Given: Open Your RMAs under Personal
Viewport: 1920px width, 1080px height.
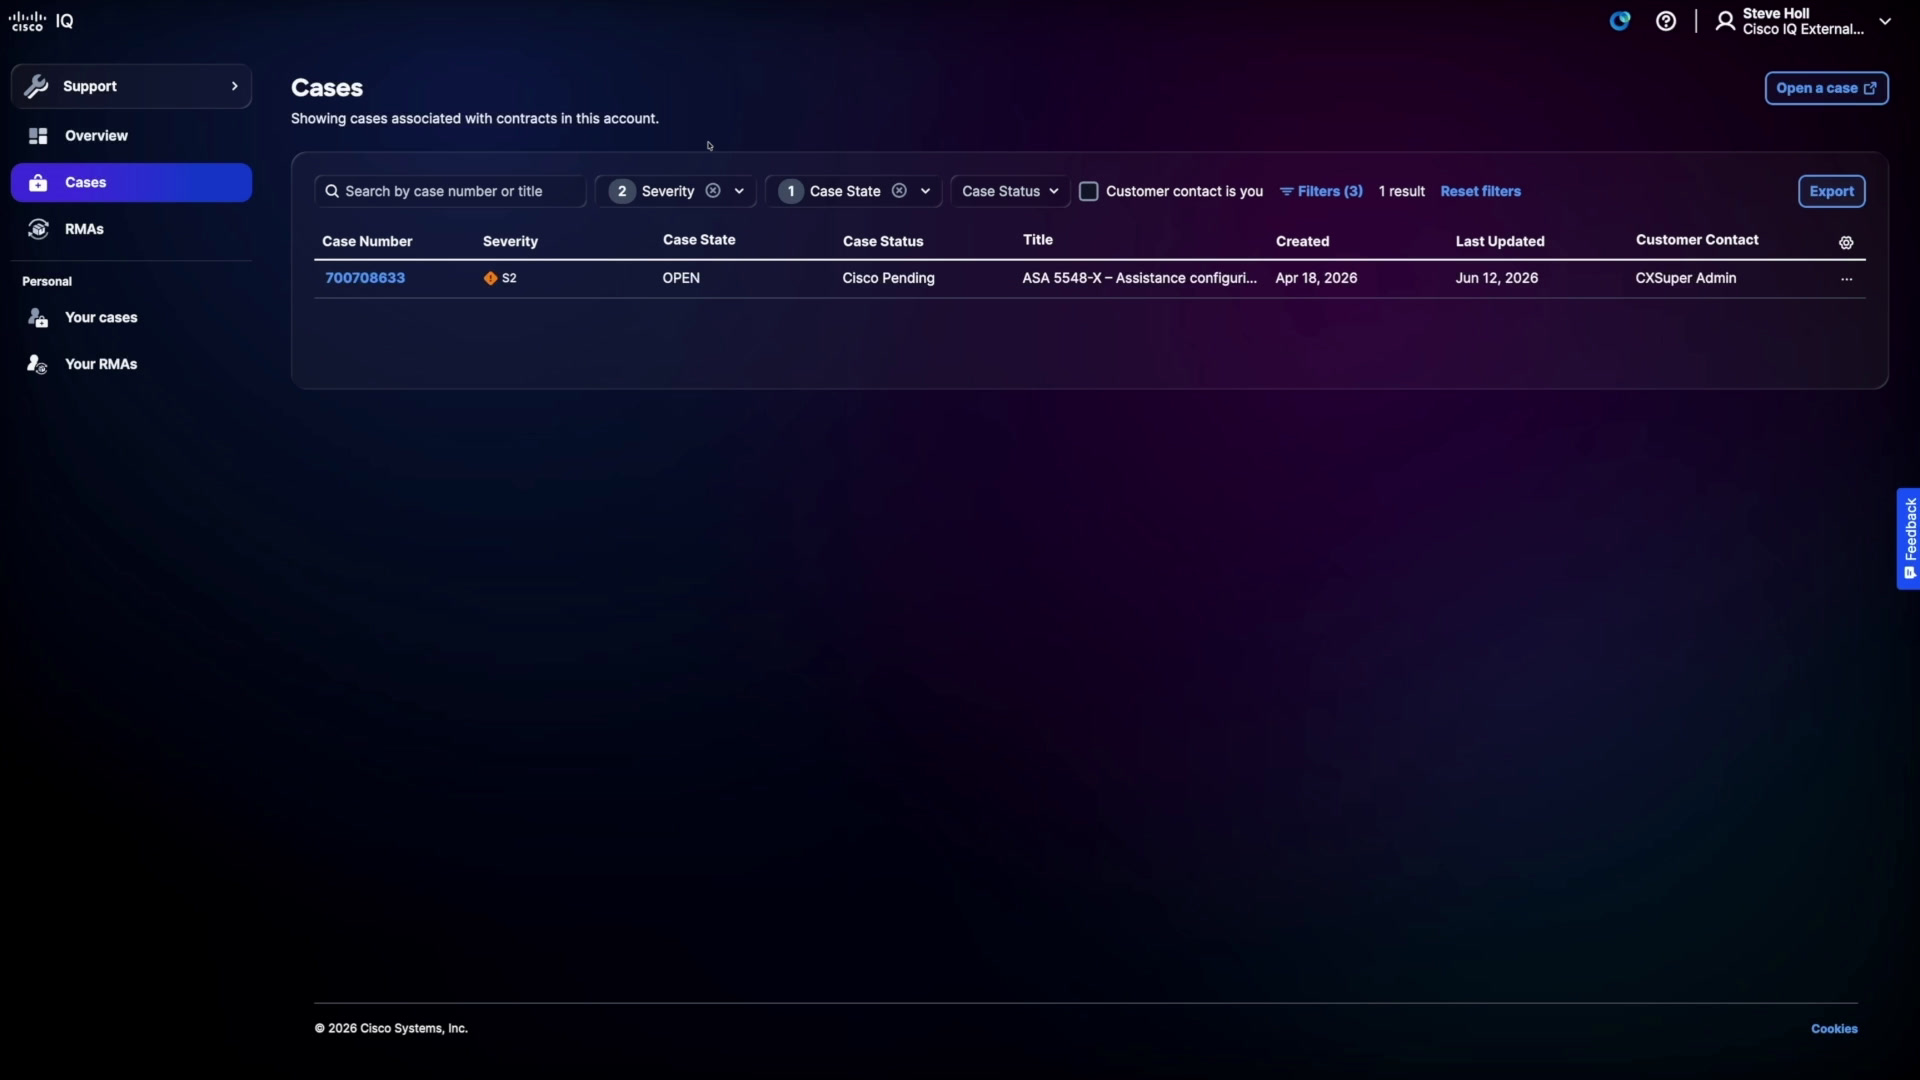Looking at the screenshot, I should click(131, 364).
